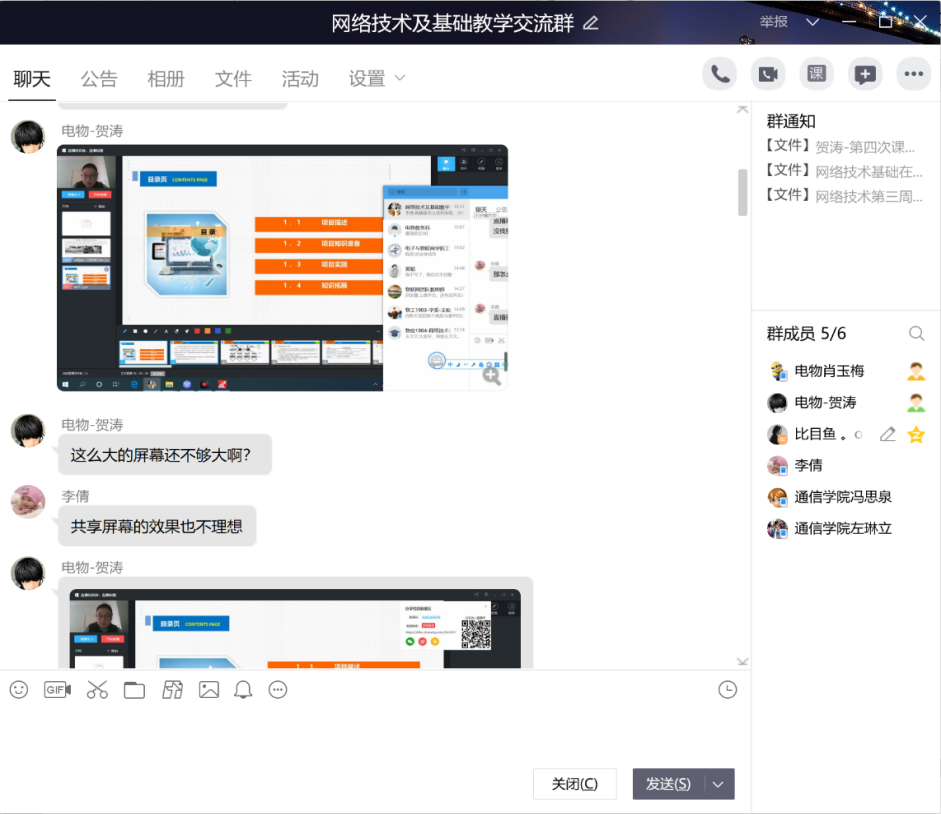Search group members with the magnifier icon
This screenshot has width=941, height=814.
(916, 334)
